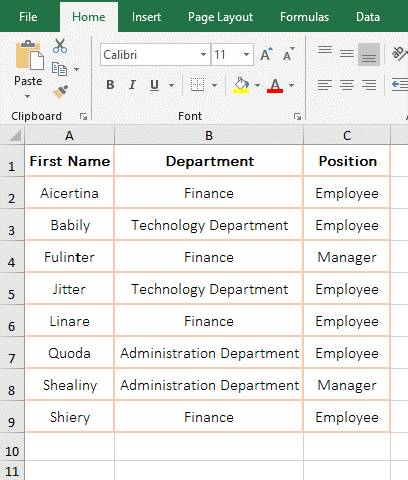Switch to the Home tab
This screenshot has width=408, height=480.
point(89,17)
